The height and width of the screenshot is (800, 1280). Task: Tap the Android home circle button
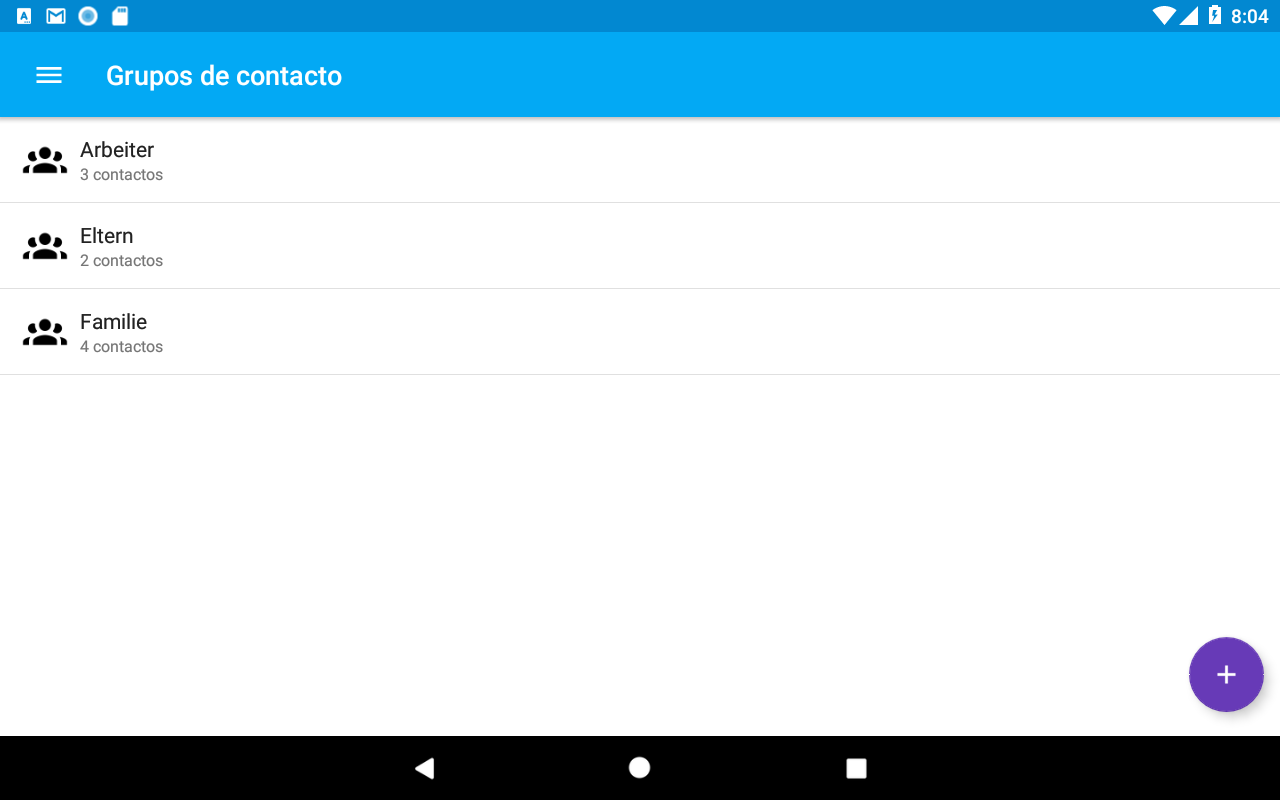tap(640, 767)
